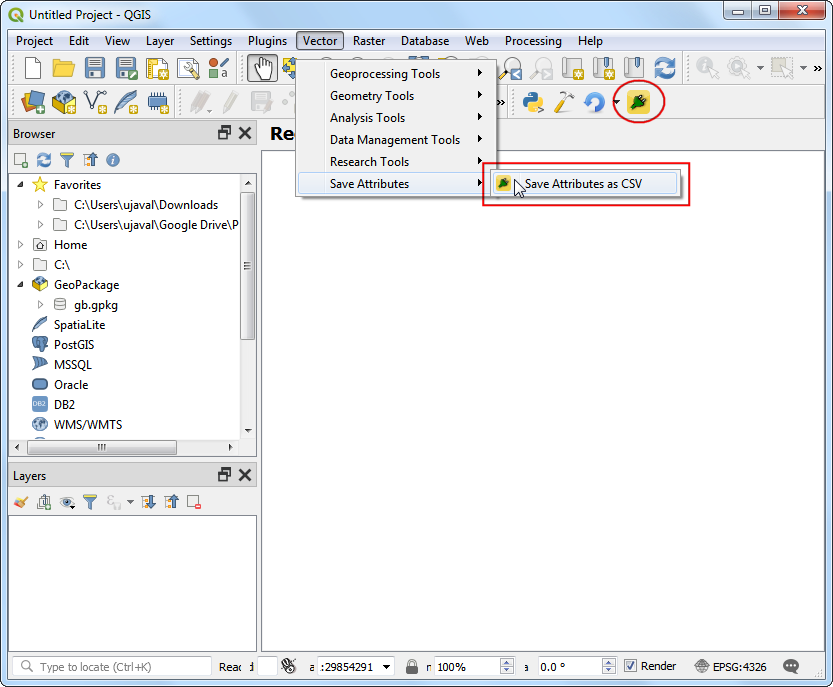Open the Raster menu
This screenshot has height=687, width=833.
368,41
